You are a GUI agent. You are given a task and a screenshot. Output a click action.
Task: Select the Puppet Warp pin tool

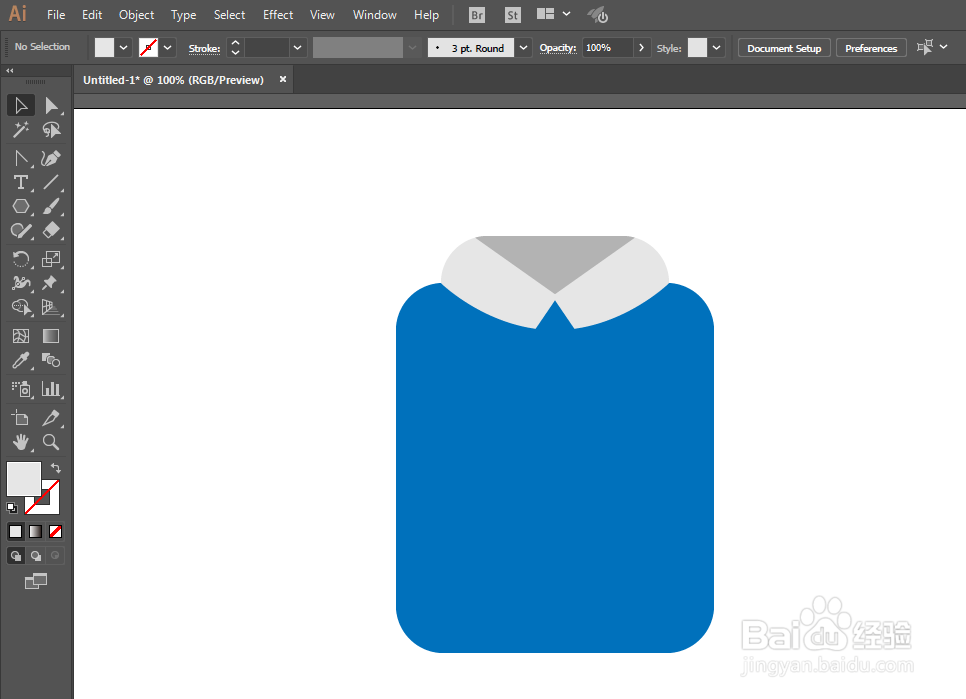click(x=51, y=283)
